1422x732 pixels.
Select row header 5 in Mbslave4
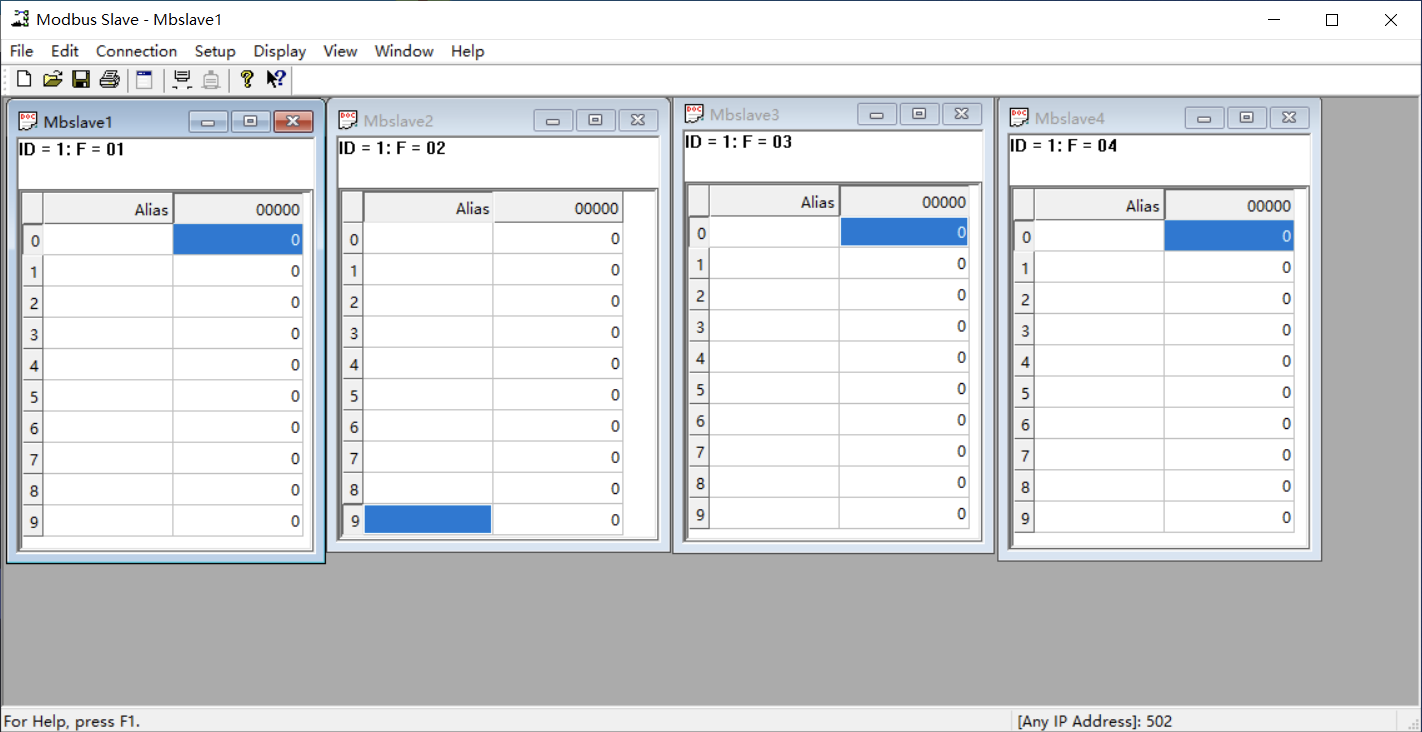pyautogui.click(x=1024, y=392)
